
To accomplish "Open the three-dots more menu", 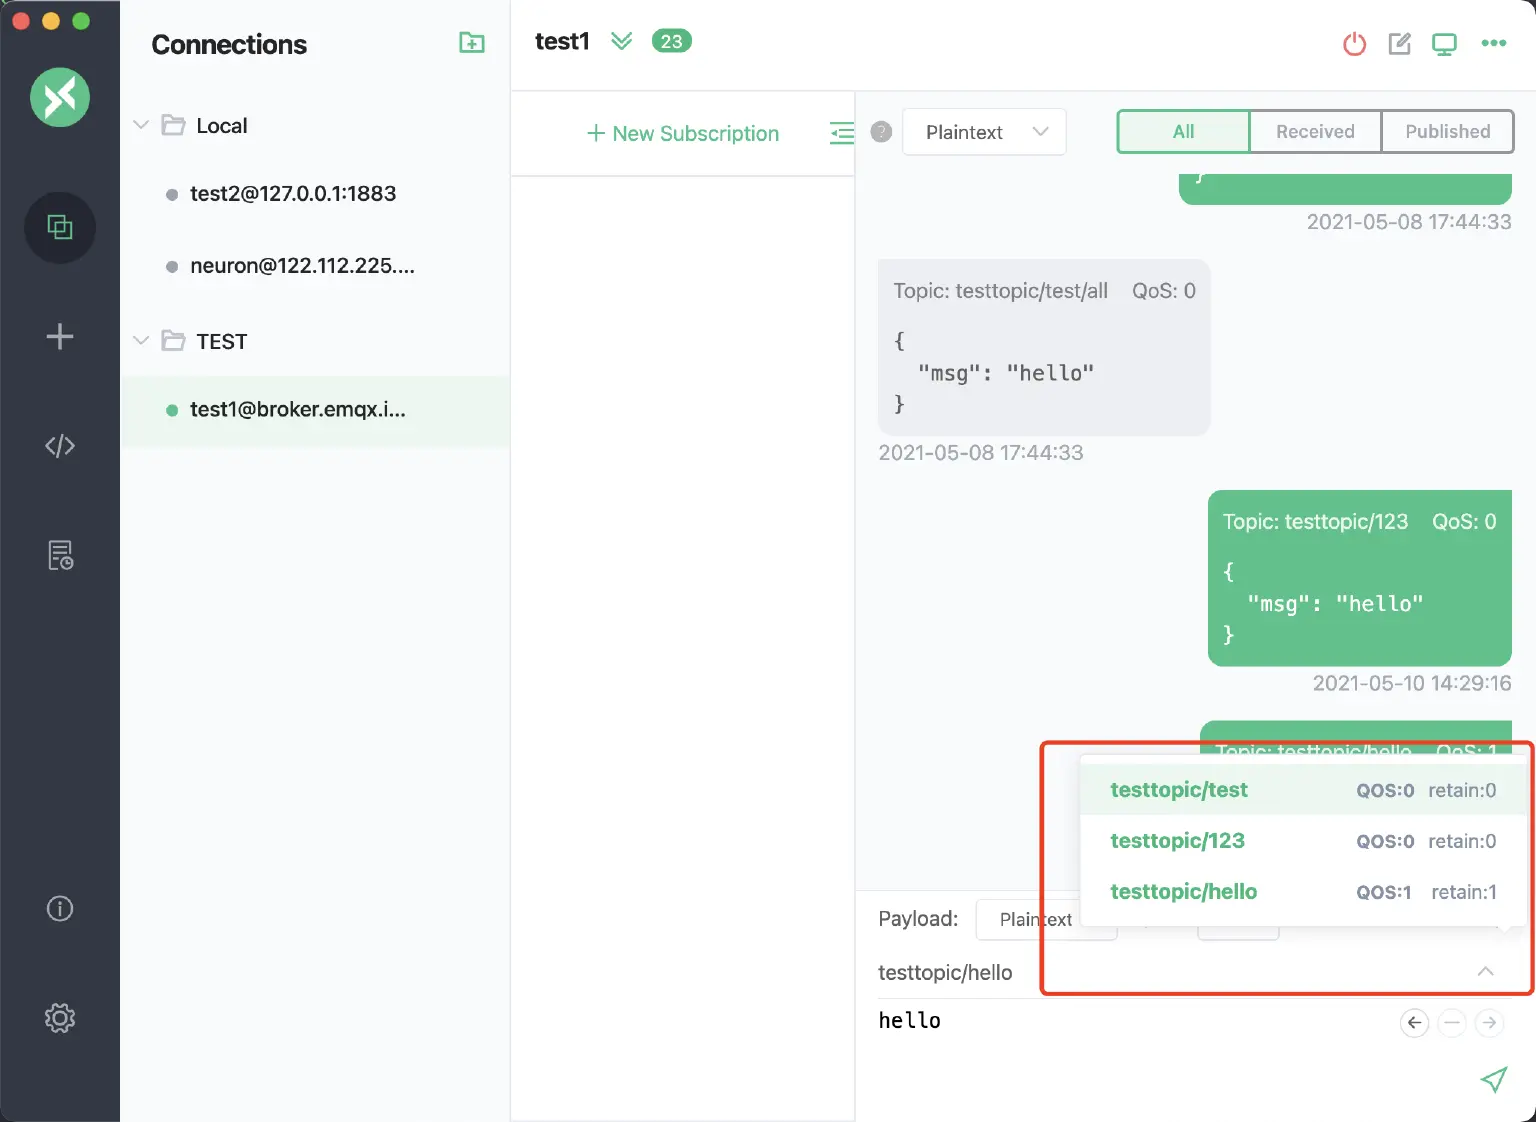I will 1493,43.
